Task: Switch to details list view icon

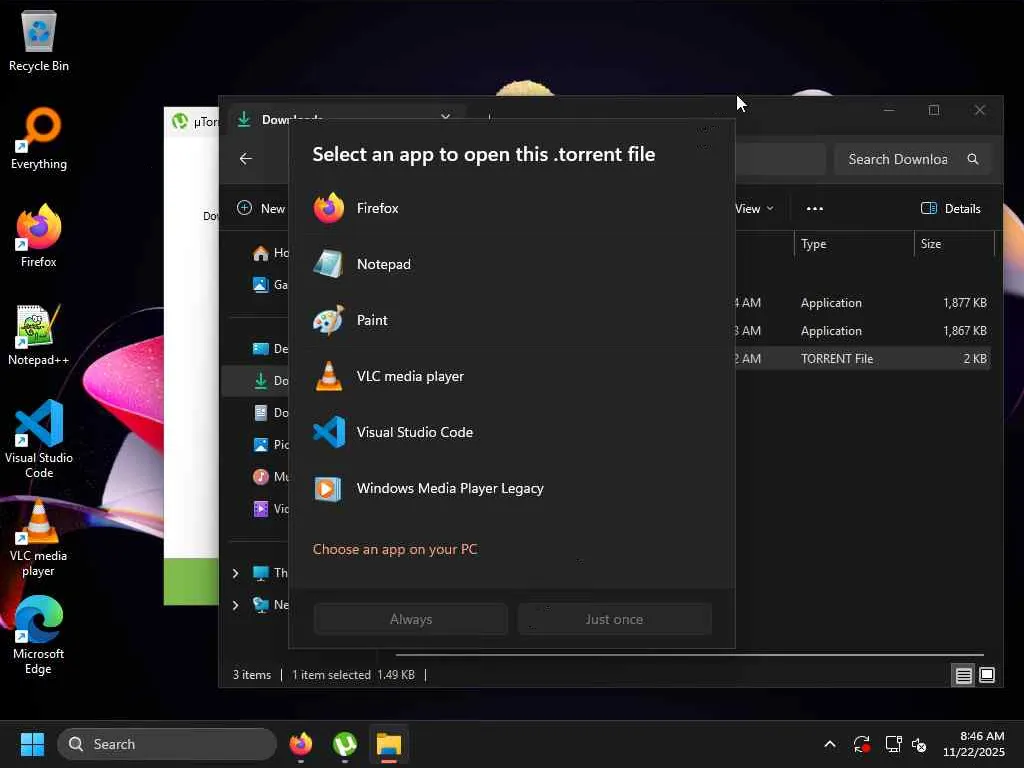Action: [963, 675]
